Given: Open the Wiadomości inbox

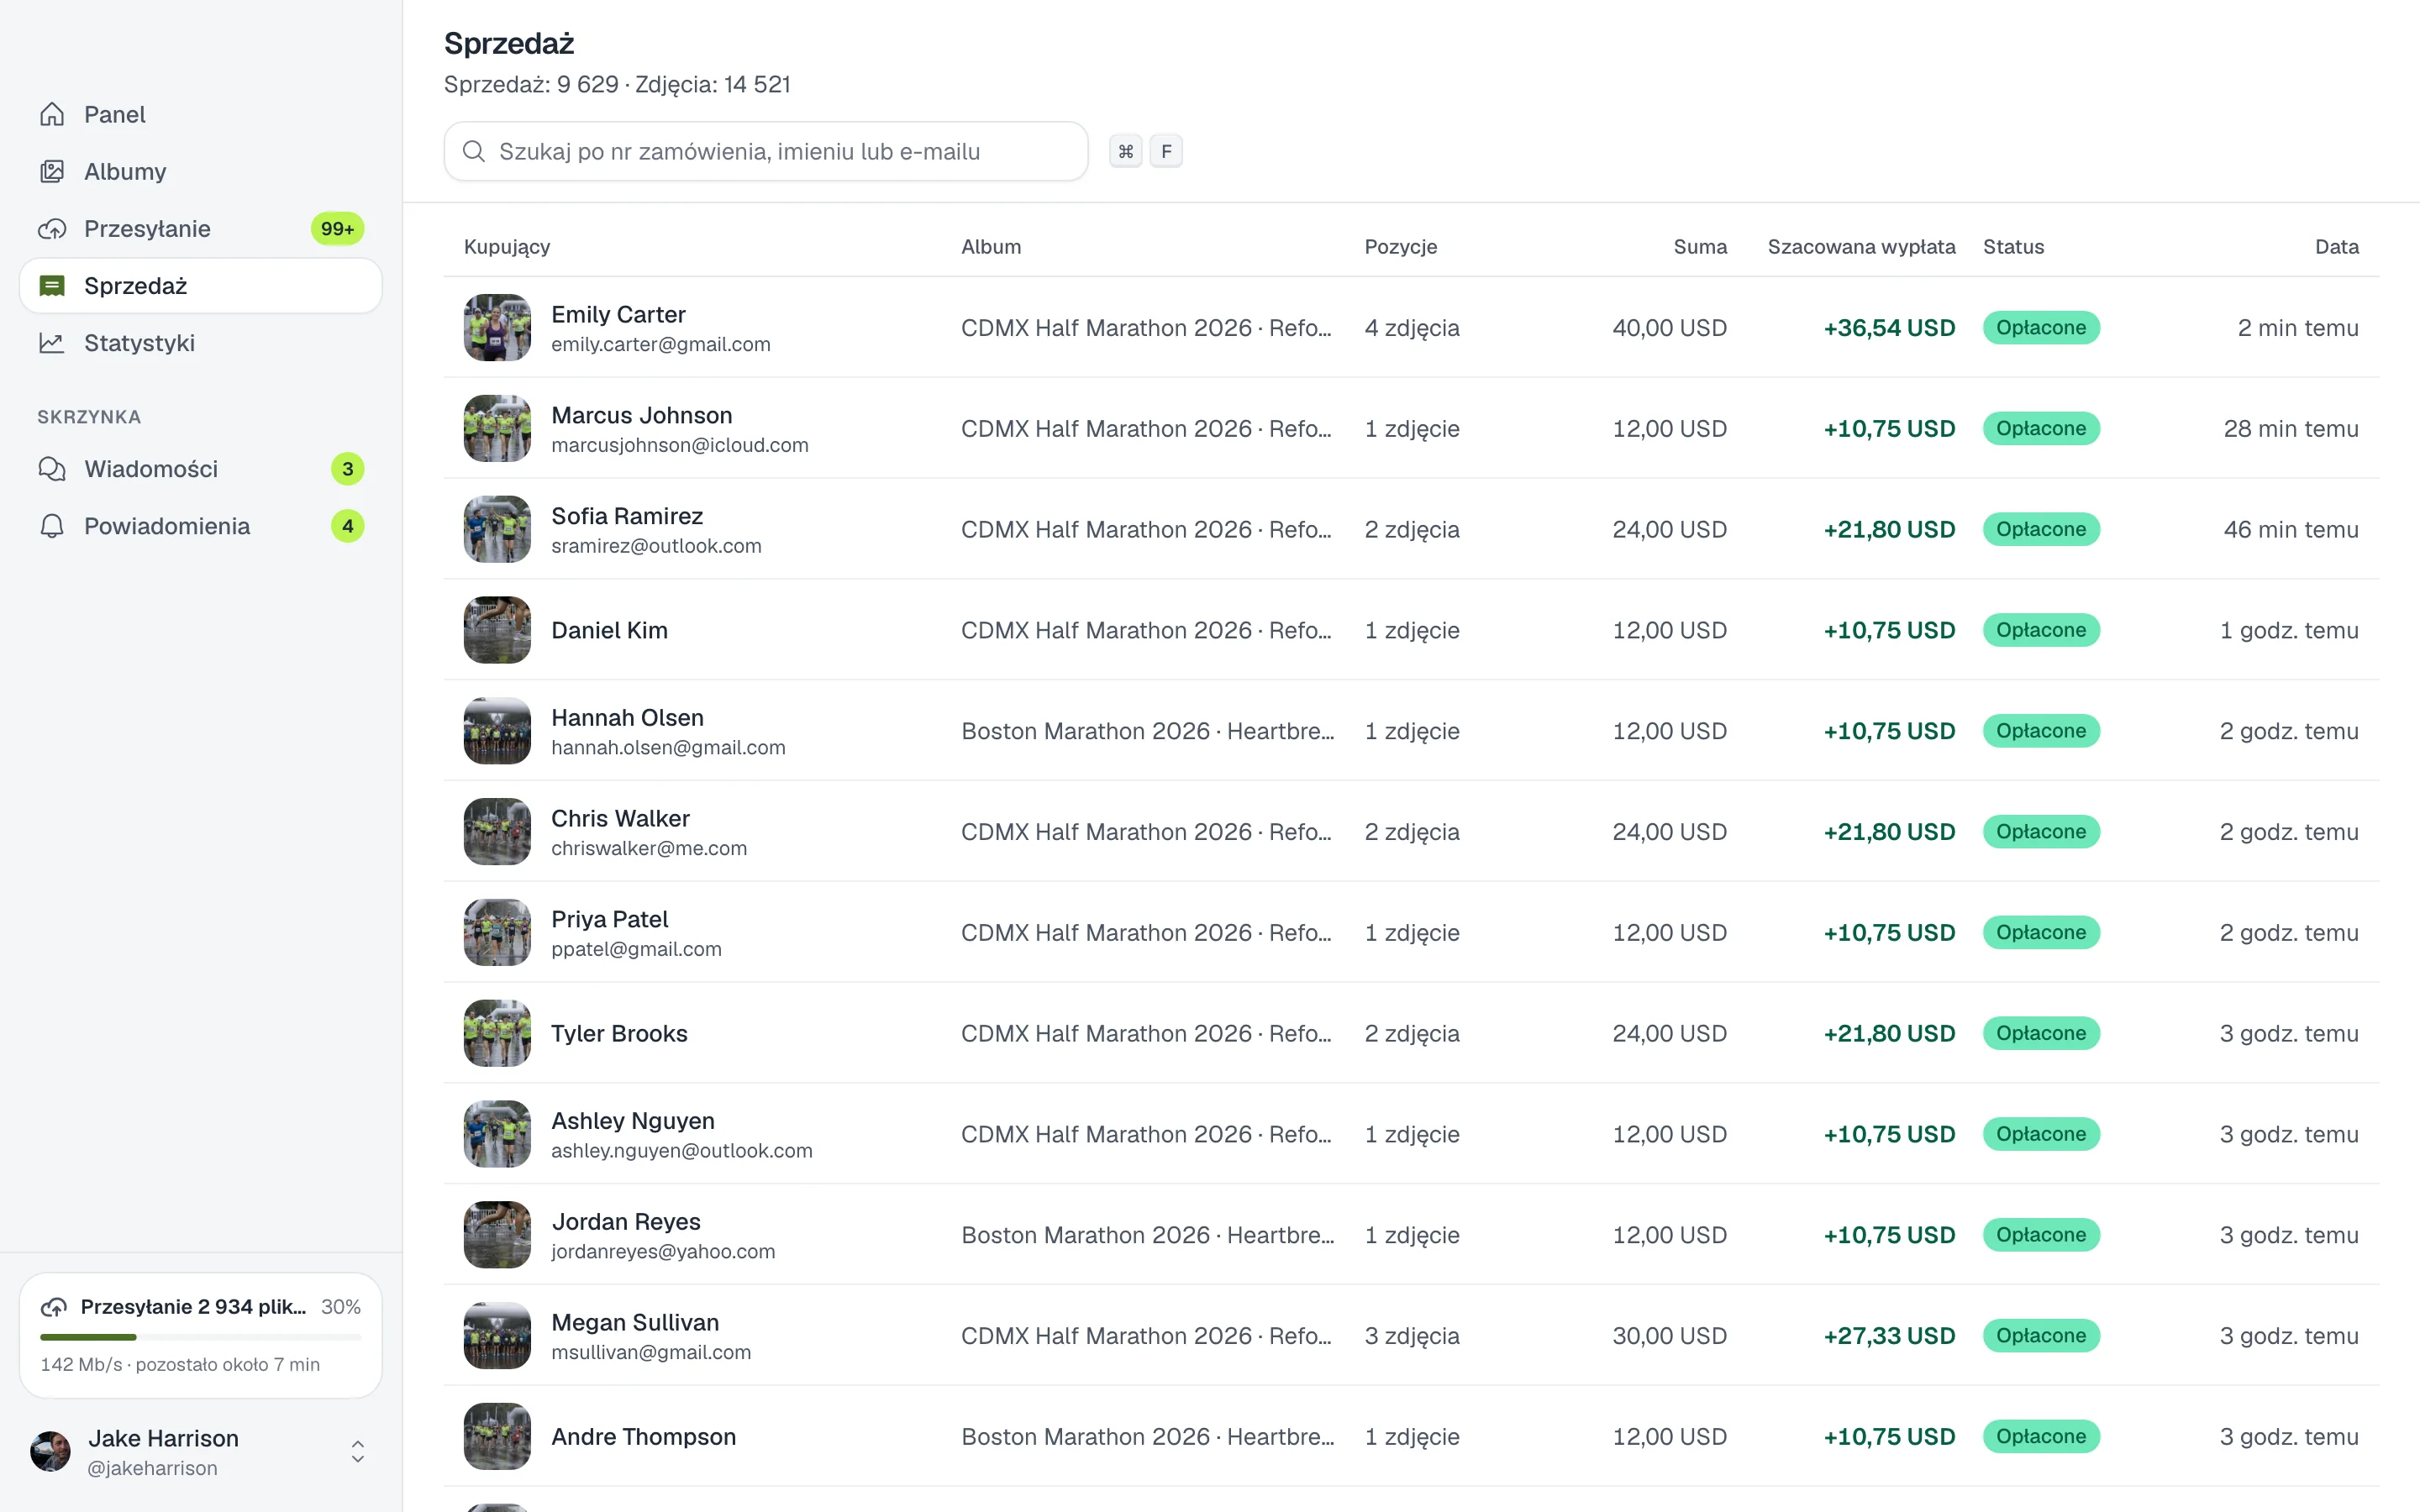Looking at the screenshot, I should pos(200,469).
